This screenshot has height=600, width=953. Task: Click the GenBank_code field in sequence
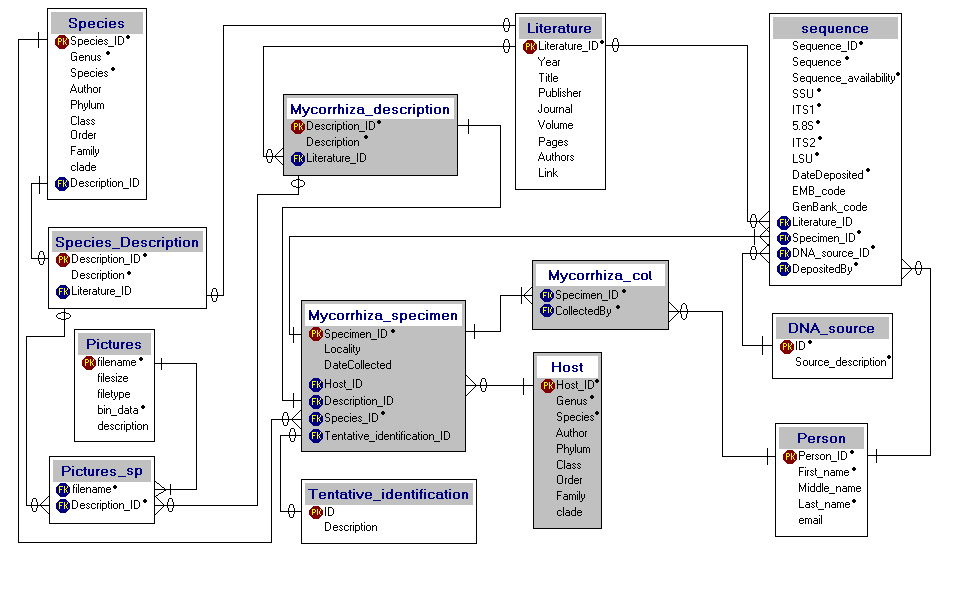830,207
